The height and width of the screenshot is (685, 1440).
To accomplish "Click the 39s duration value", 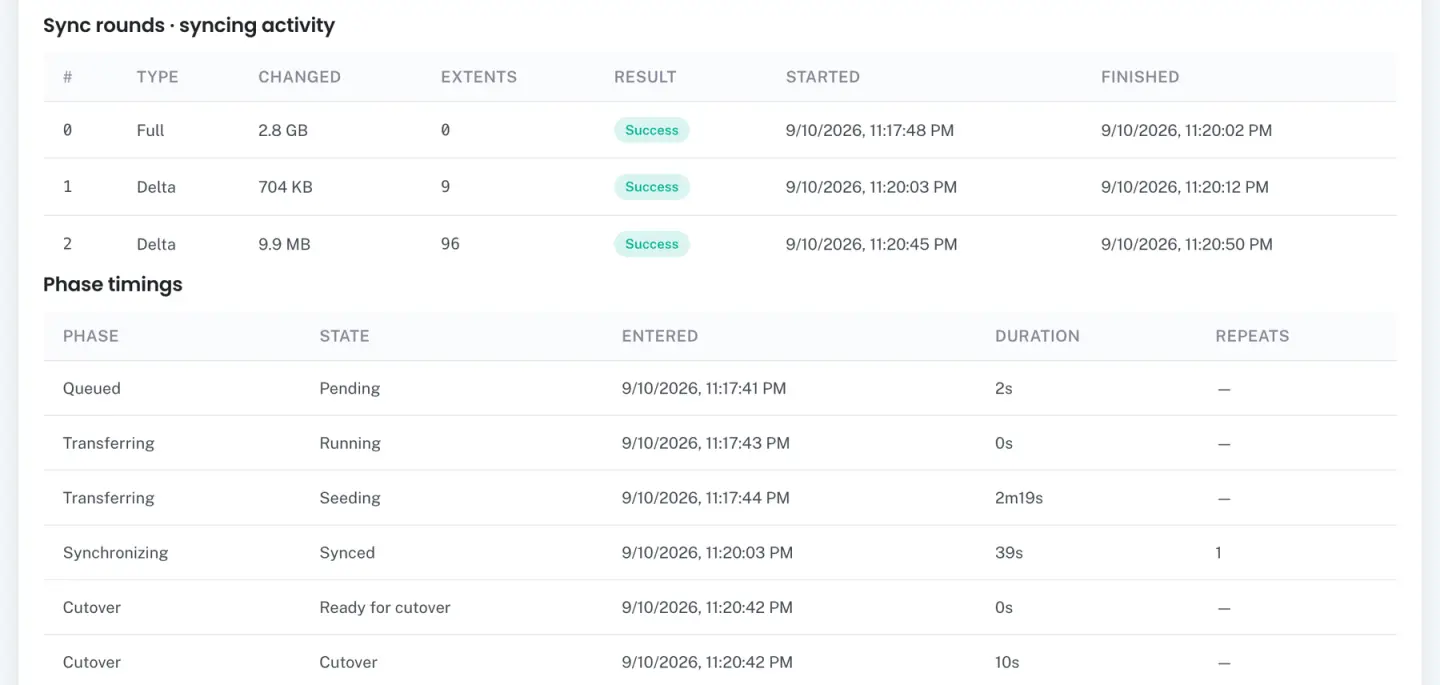I will [1009, 553].
